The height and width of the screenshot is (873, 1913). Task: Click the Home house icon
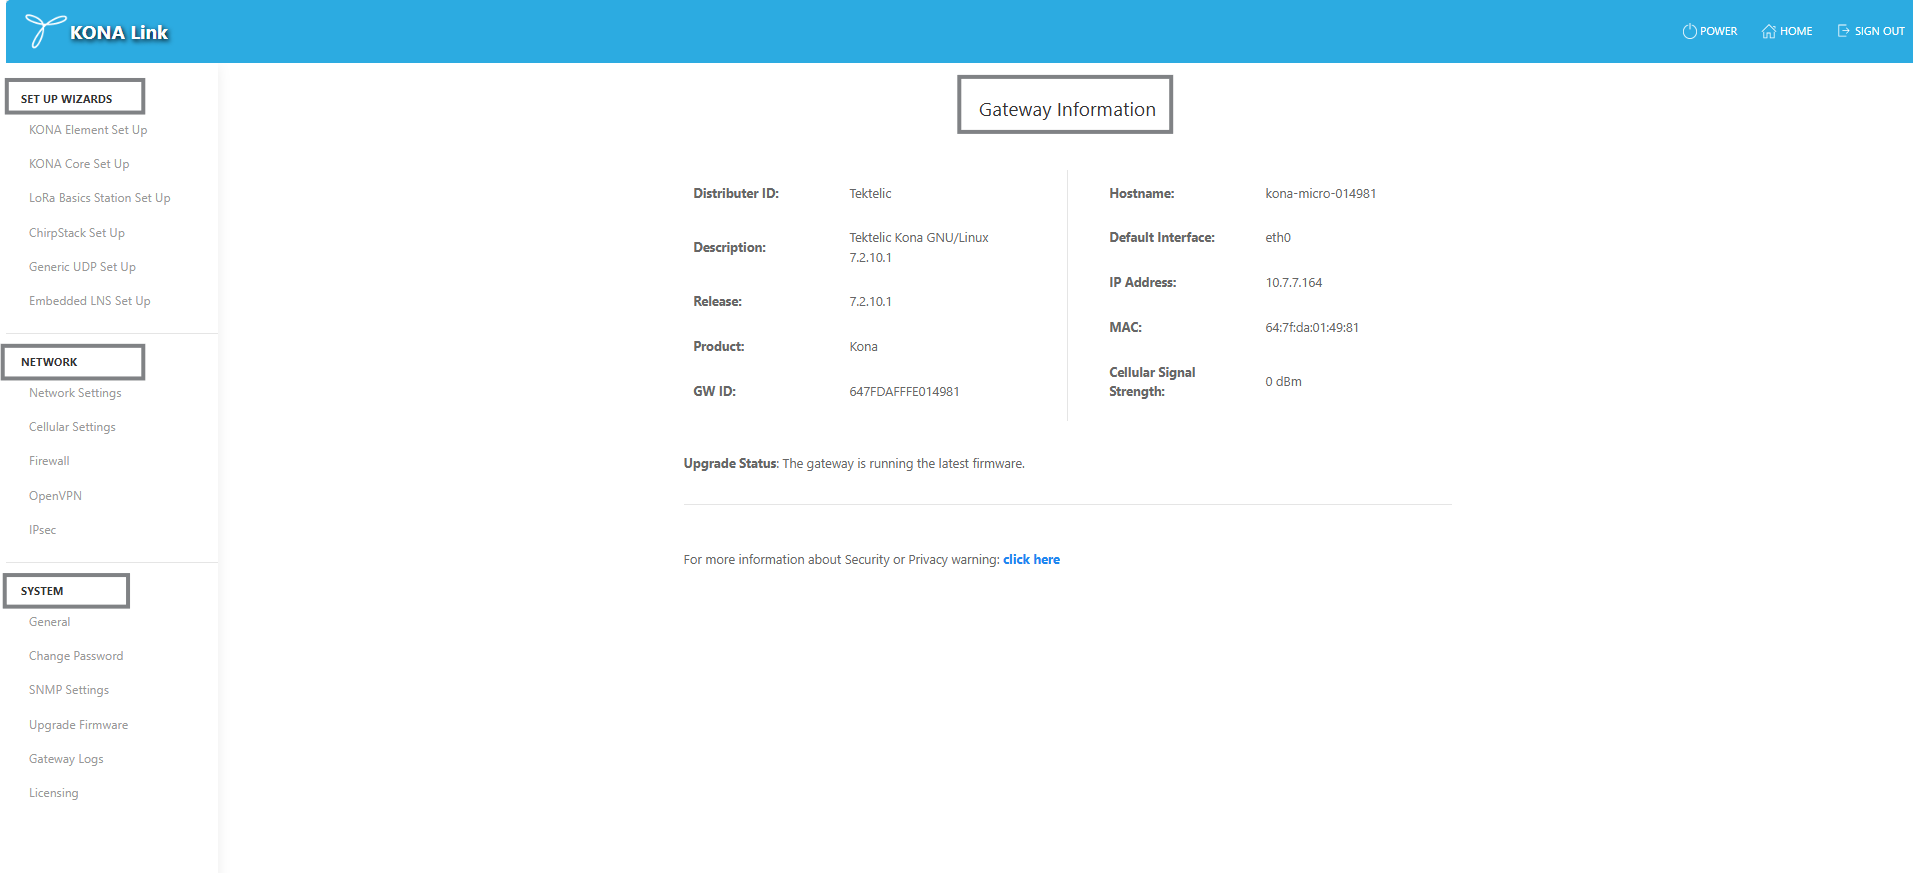coord(1769,31)
